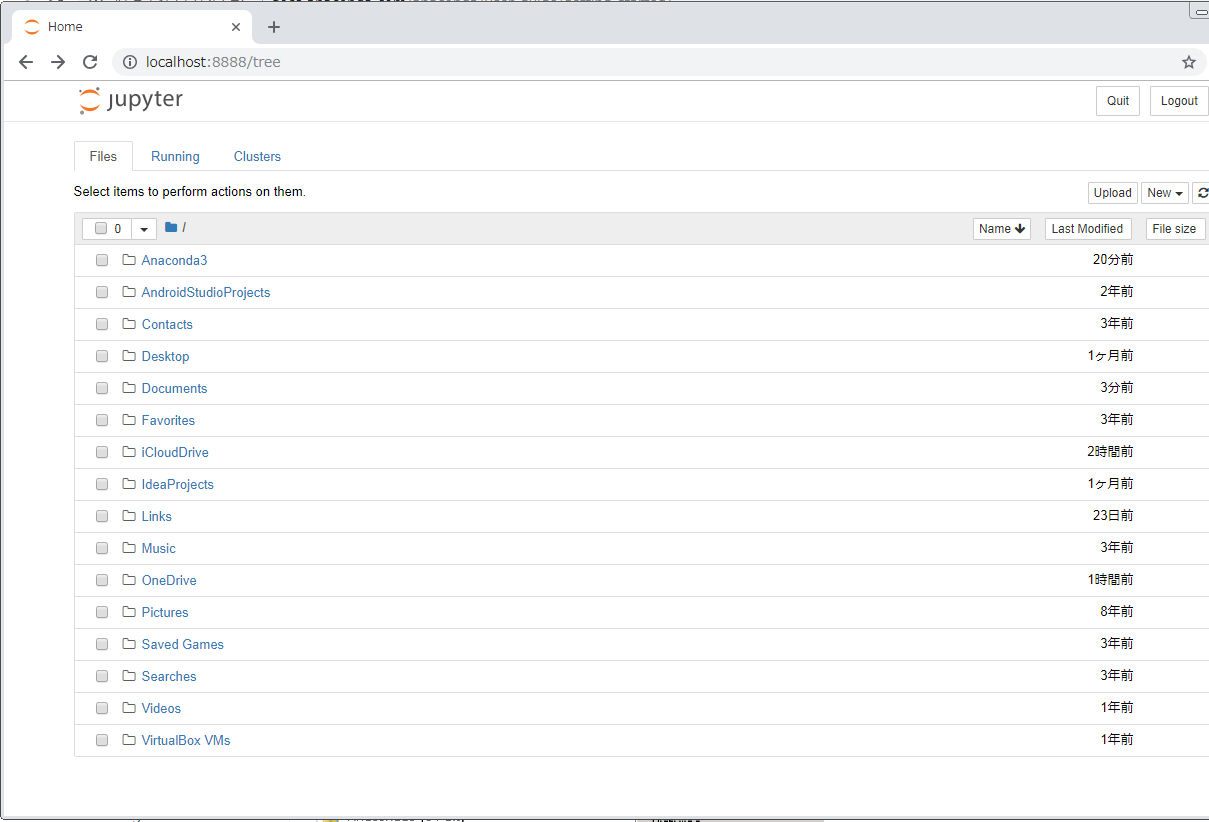Image resolution: width=1209 pixels, height=822 pixels.
Task: Select the OneDrive row checkbox
Action: [102, 580]
